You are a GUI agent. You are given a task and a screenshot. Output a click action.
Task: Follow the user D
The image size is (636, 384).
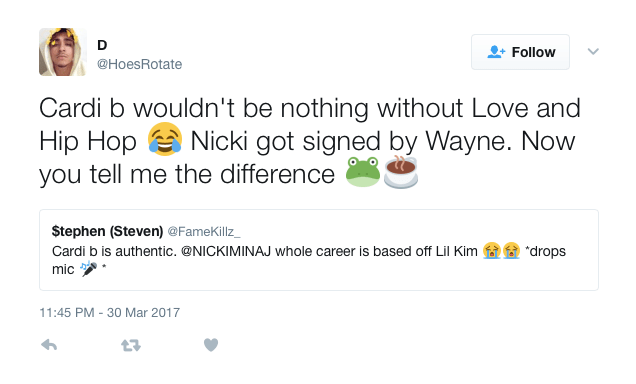(520, 52)
